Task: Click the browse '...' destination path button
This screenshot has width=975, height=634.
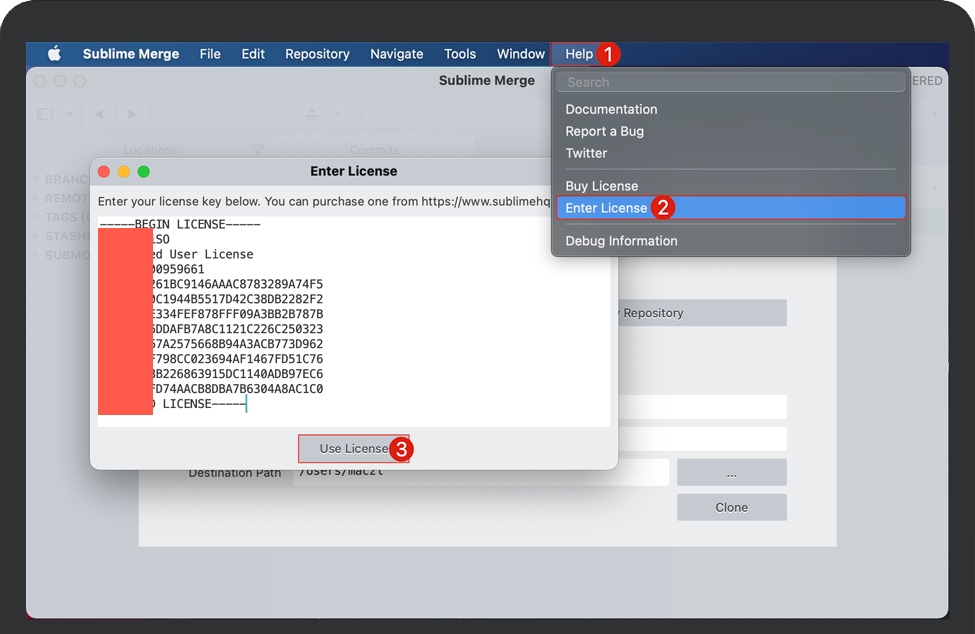Action: pyautogui.click(x=731, y=474)
